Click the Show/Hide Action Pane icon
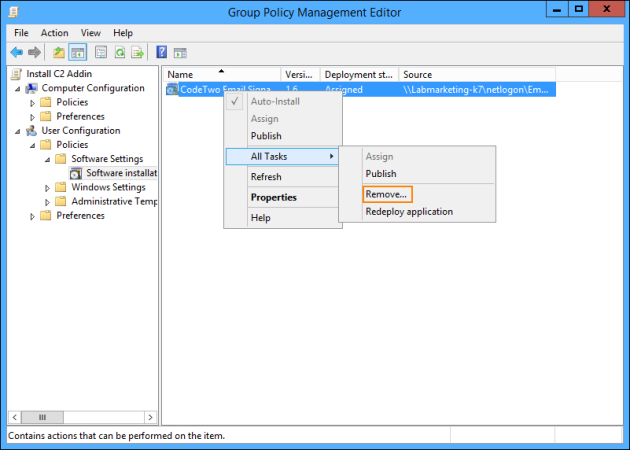The image size is (630, 450). 180,53
